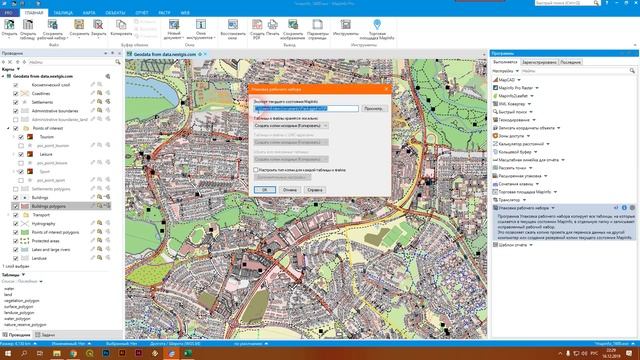640x360 pixels.
Task: Click the Сохранить (Save) ribbon icon
Action: pyautogui.click(x=79, y=24)
